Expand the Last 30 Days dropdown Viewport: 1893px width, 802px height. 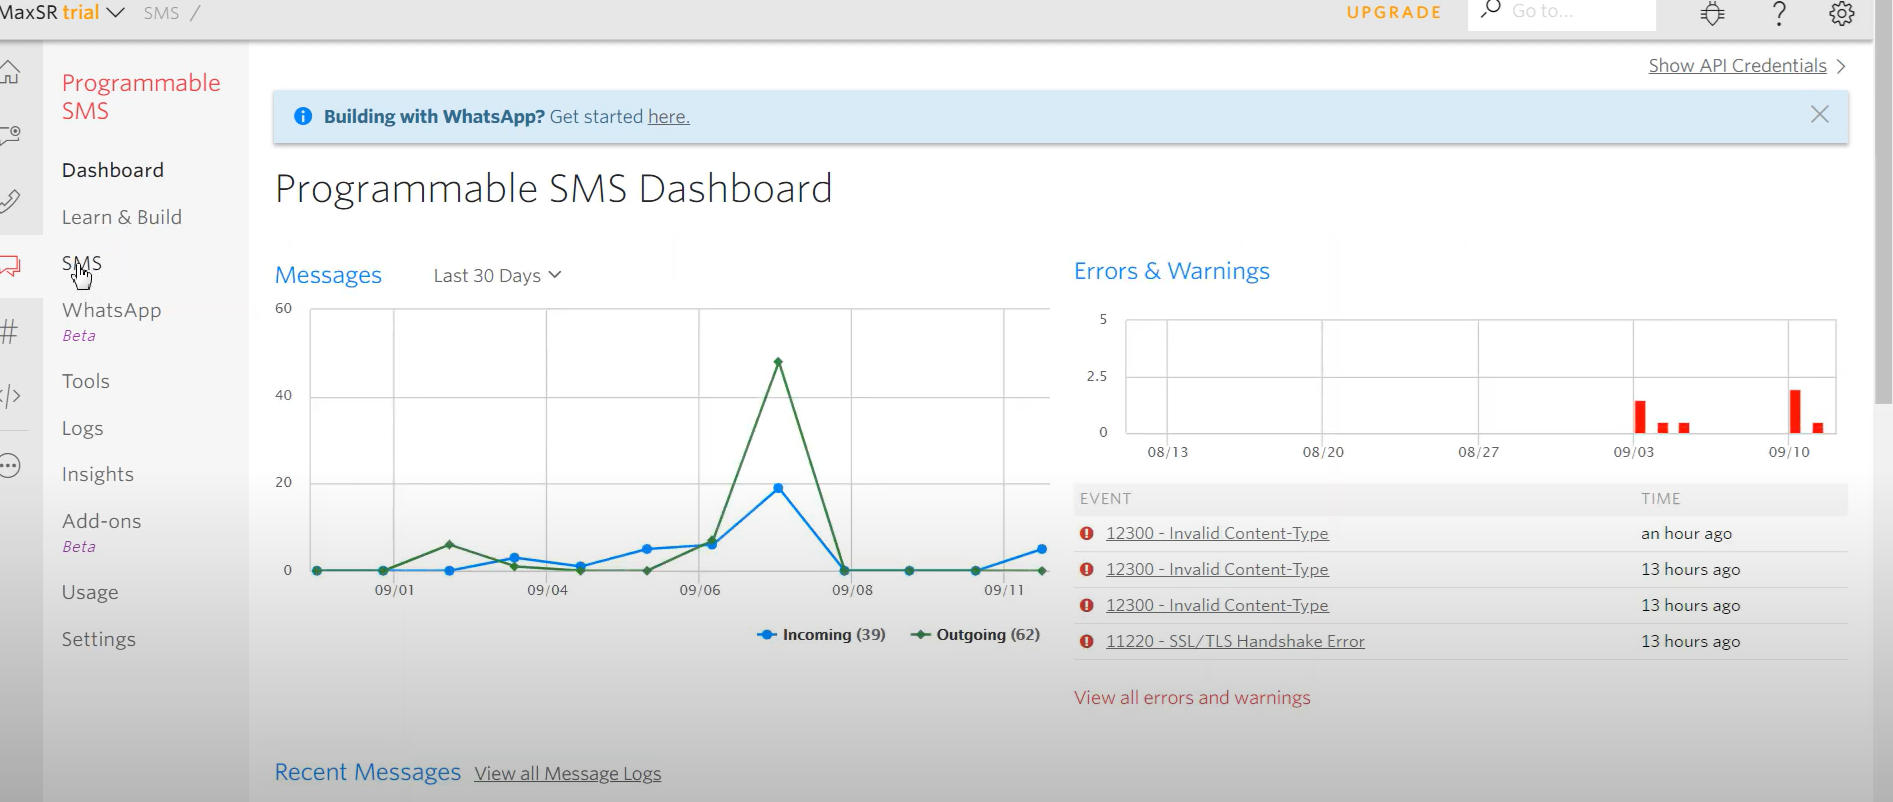tap(497, 276)
